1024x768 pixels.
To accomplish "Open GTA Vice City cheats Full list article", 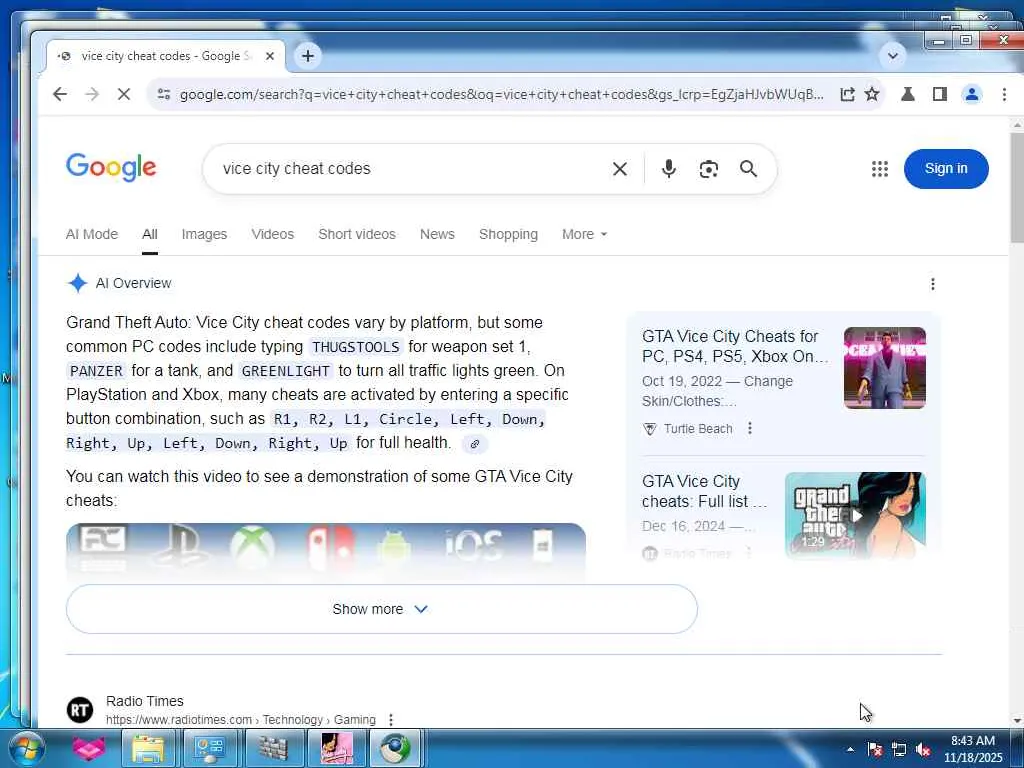I will pos(705,491).
